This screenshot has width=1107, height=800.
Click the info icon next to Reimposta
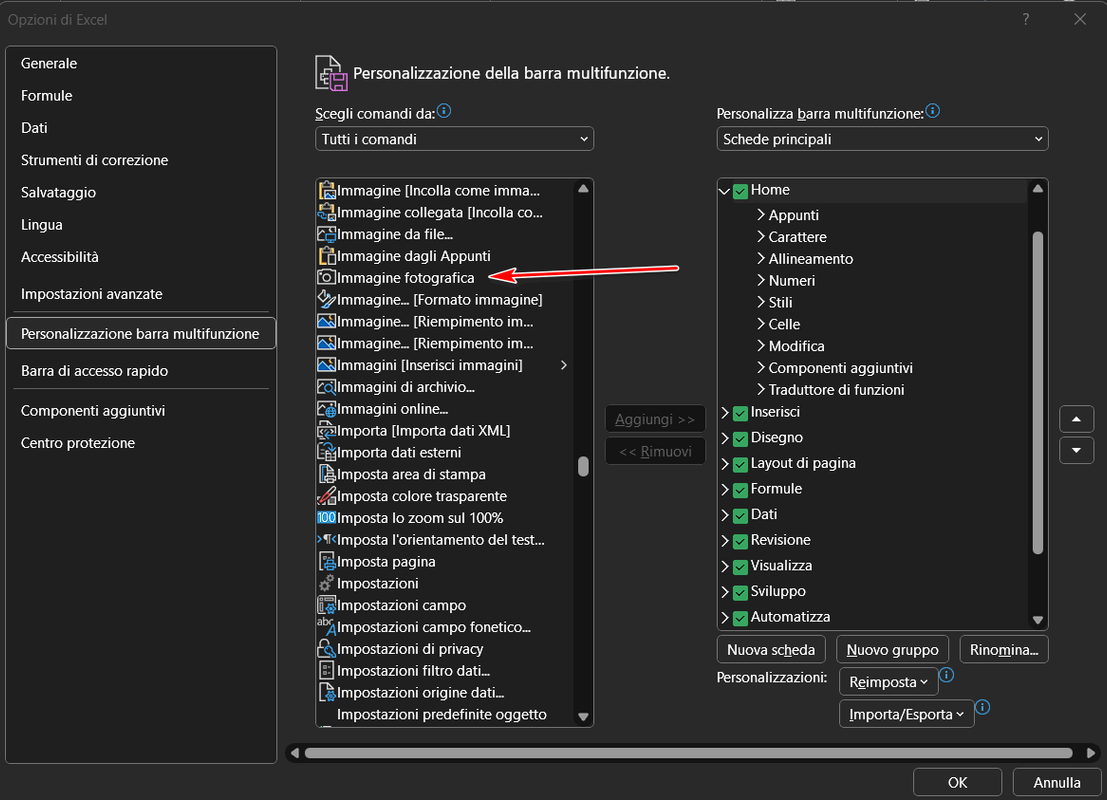[947, 675]
